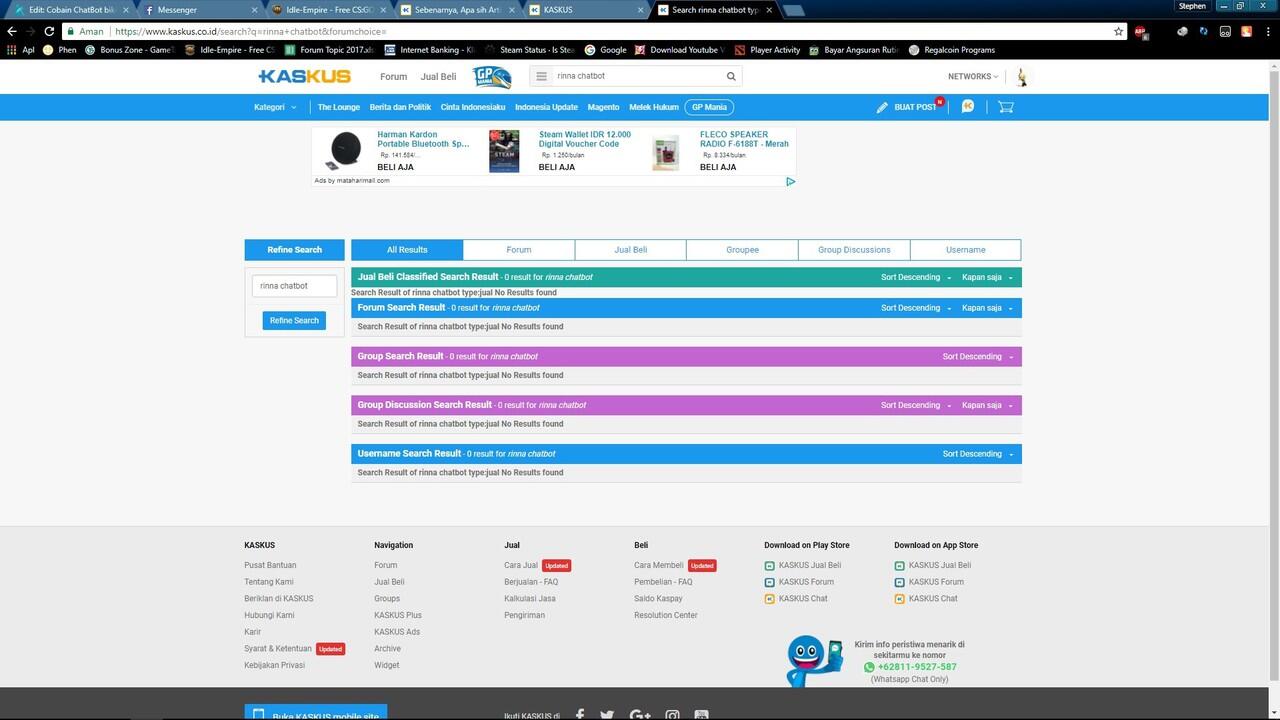Open the GP Mania logo badge beside Jual Beli
Screen dimensions: 1280x720
pyautogui.click(x=492, y=77)
